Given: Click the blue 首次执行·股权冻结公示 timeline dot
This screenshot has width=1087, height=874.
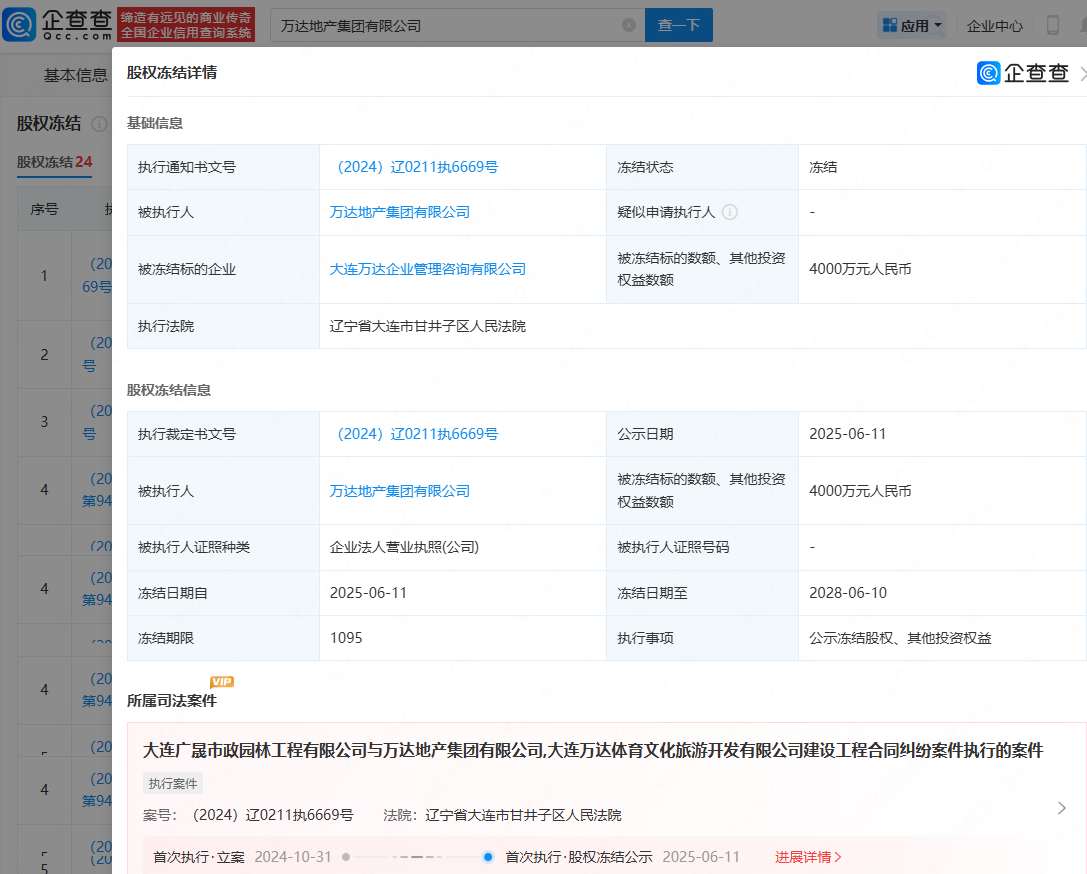Looking at the screenshot, I should (488, 857).
